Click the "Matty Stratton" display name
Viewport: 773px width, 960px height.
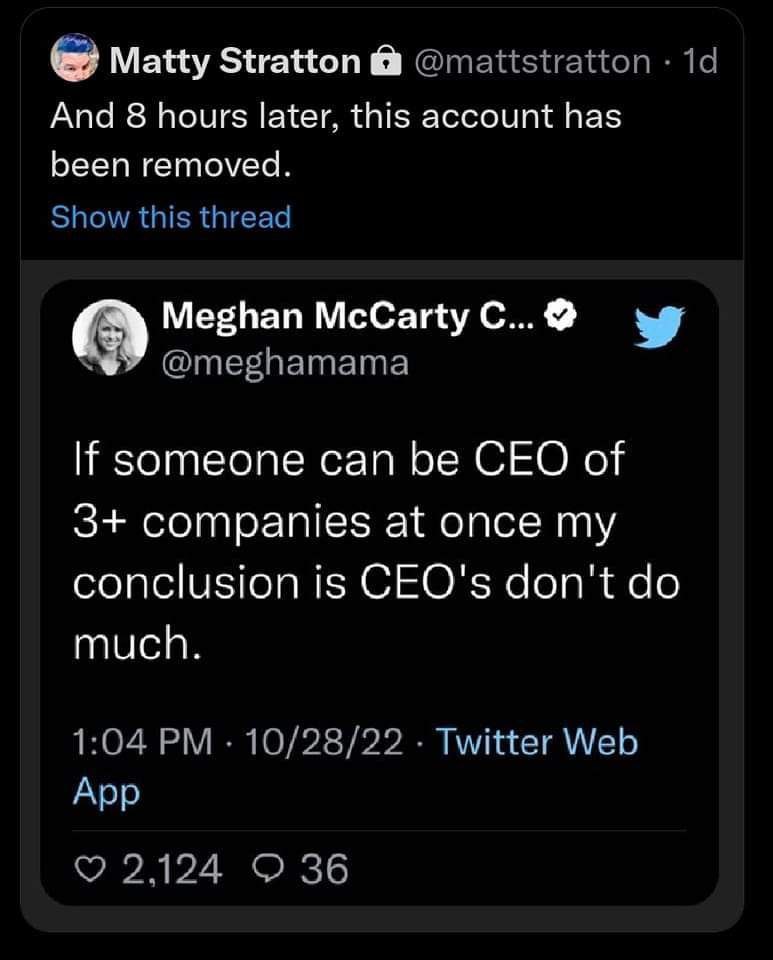click(x=235, y=62)
